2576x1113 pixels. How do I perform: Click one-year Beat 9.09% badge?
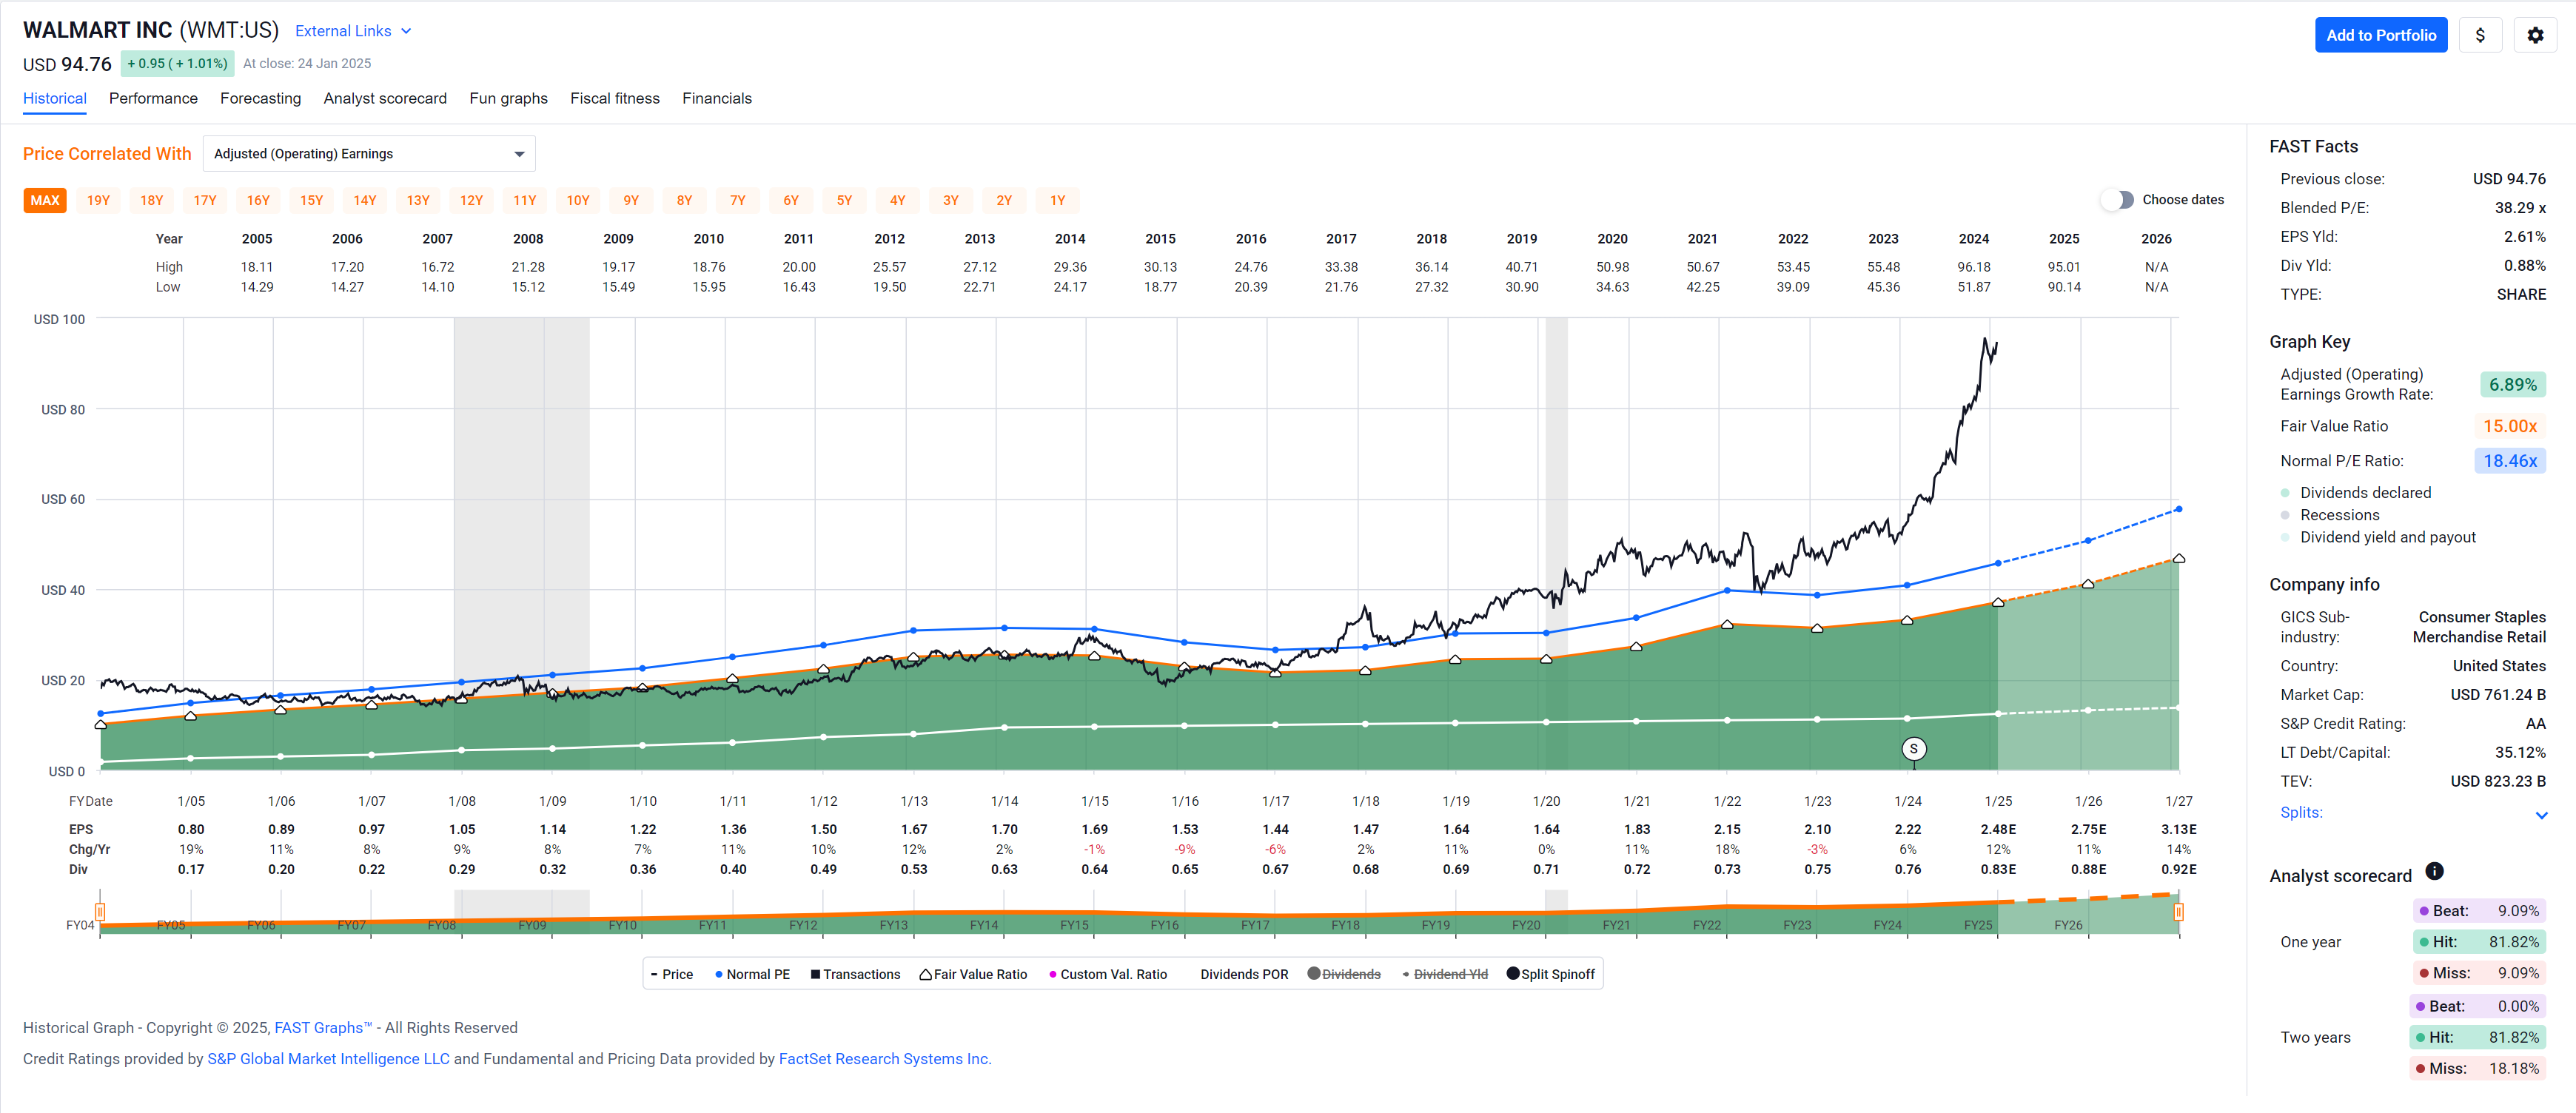point(2478,911)
